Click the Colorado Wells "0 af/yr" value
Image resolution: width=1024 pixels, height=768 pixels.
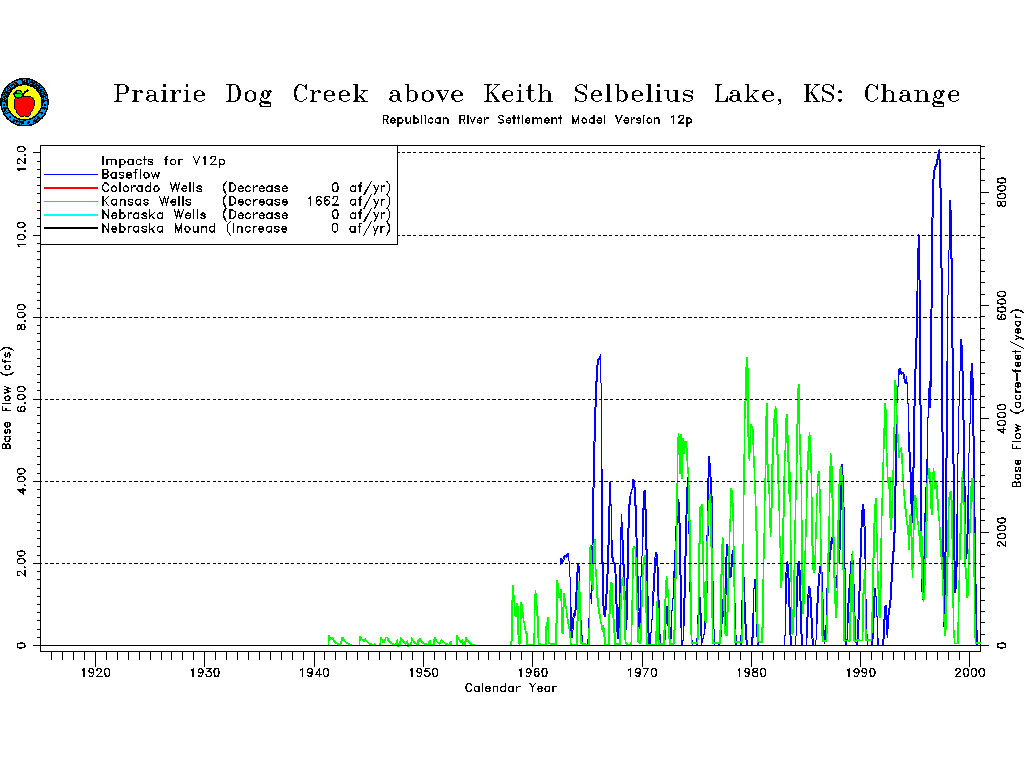(360, 188)
